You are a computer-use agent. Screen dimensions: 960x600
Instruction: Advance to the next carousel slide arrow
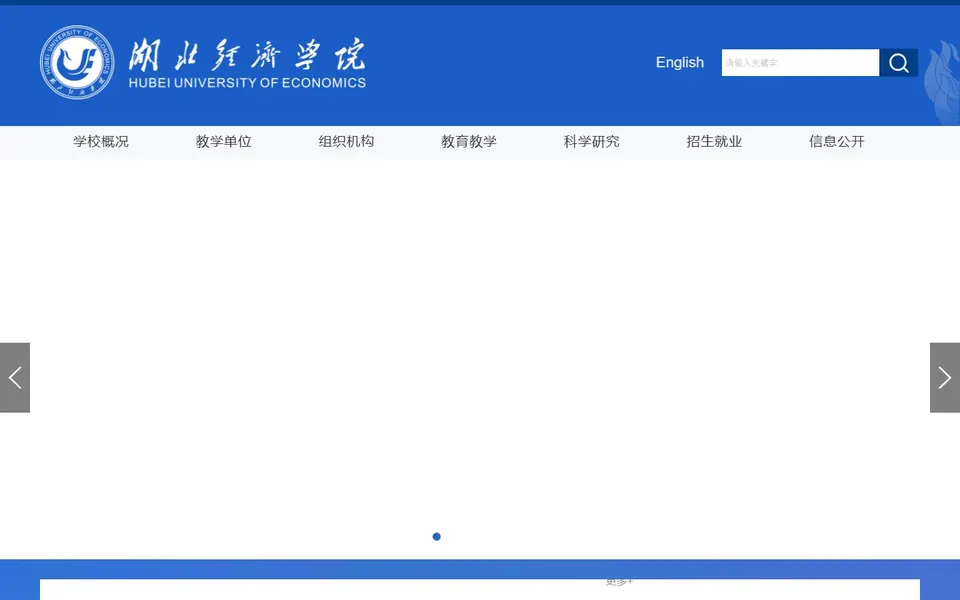point(945,378)
